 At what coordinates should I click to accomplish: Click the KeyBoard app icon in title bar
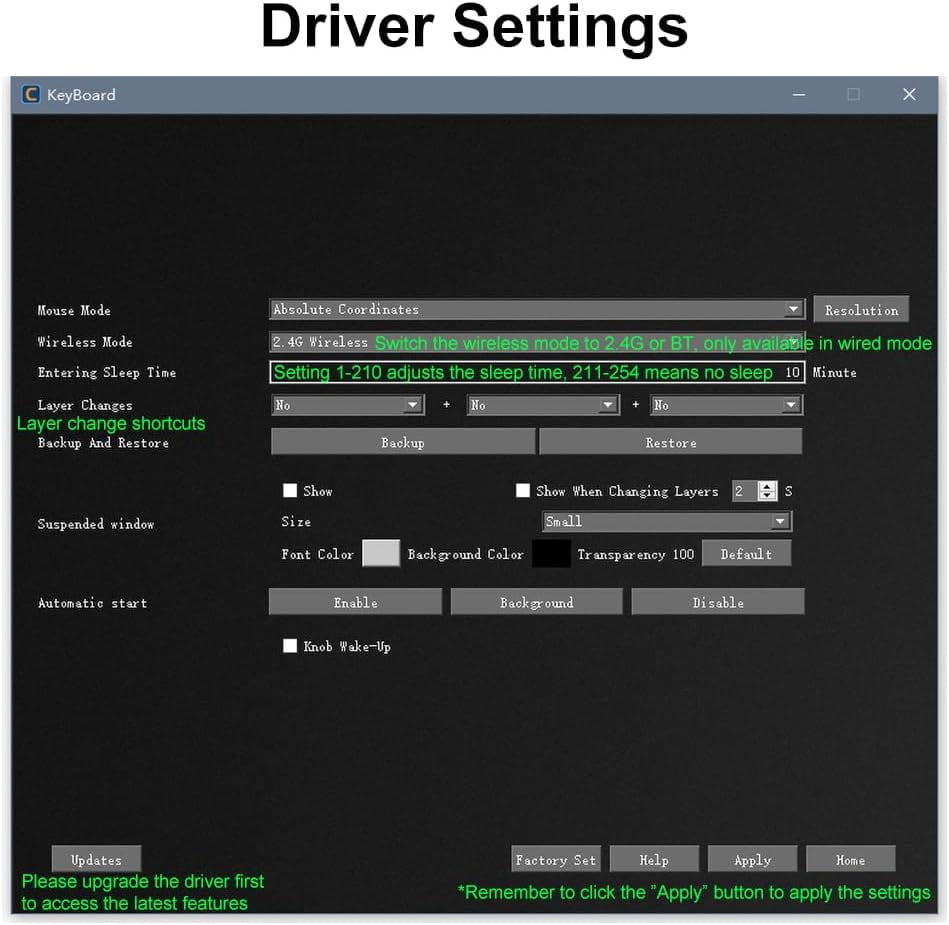31,94
